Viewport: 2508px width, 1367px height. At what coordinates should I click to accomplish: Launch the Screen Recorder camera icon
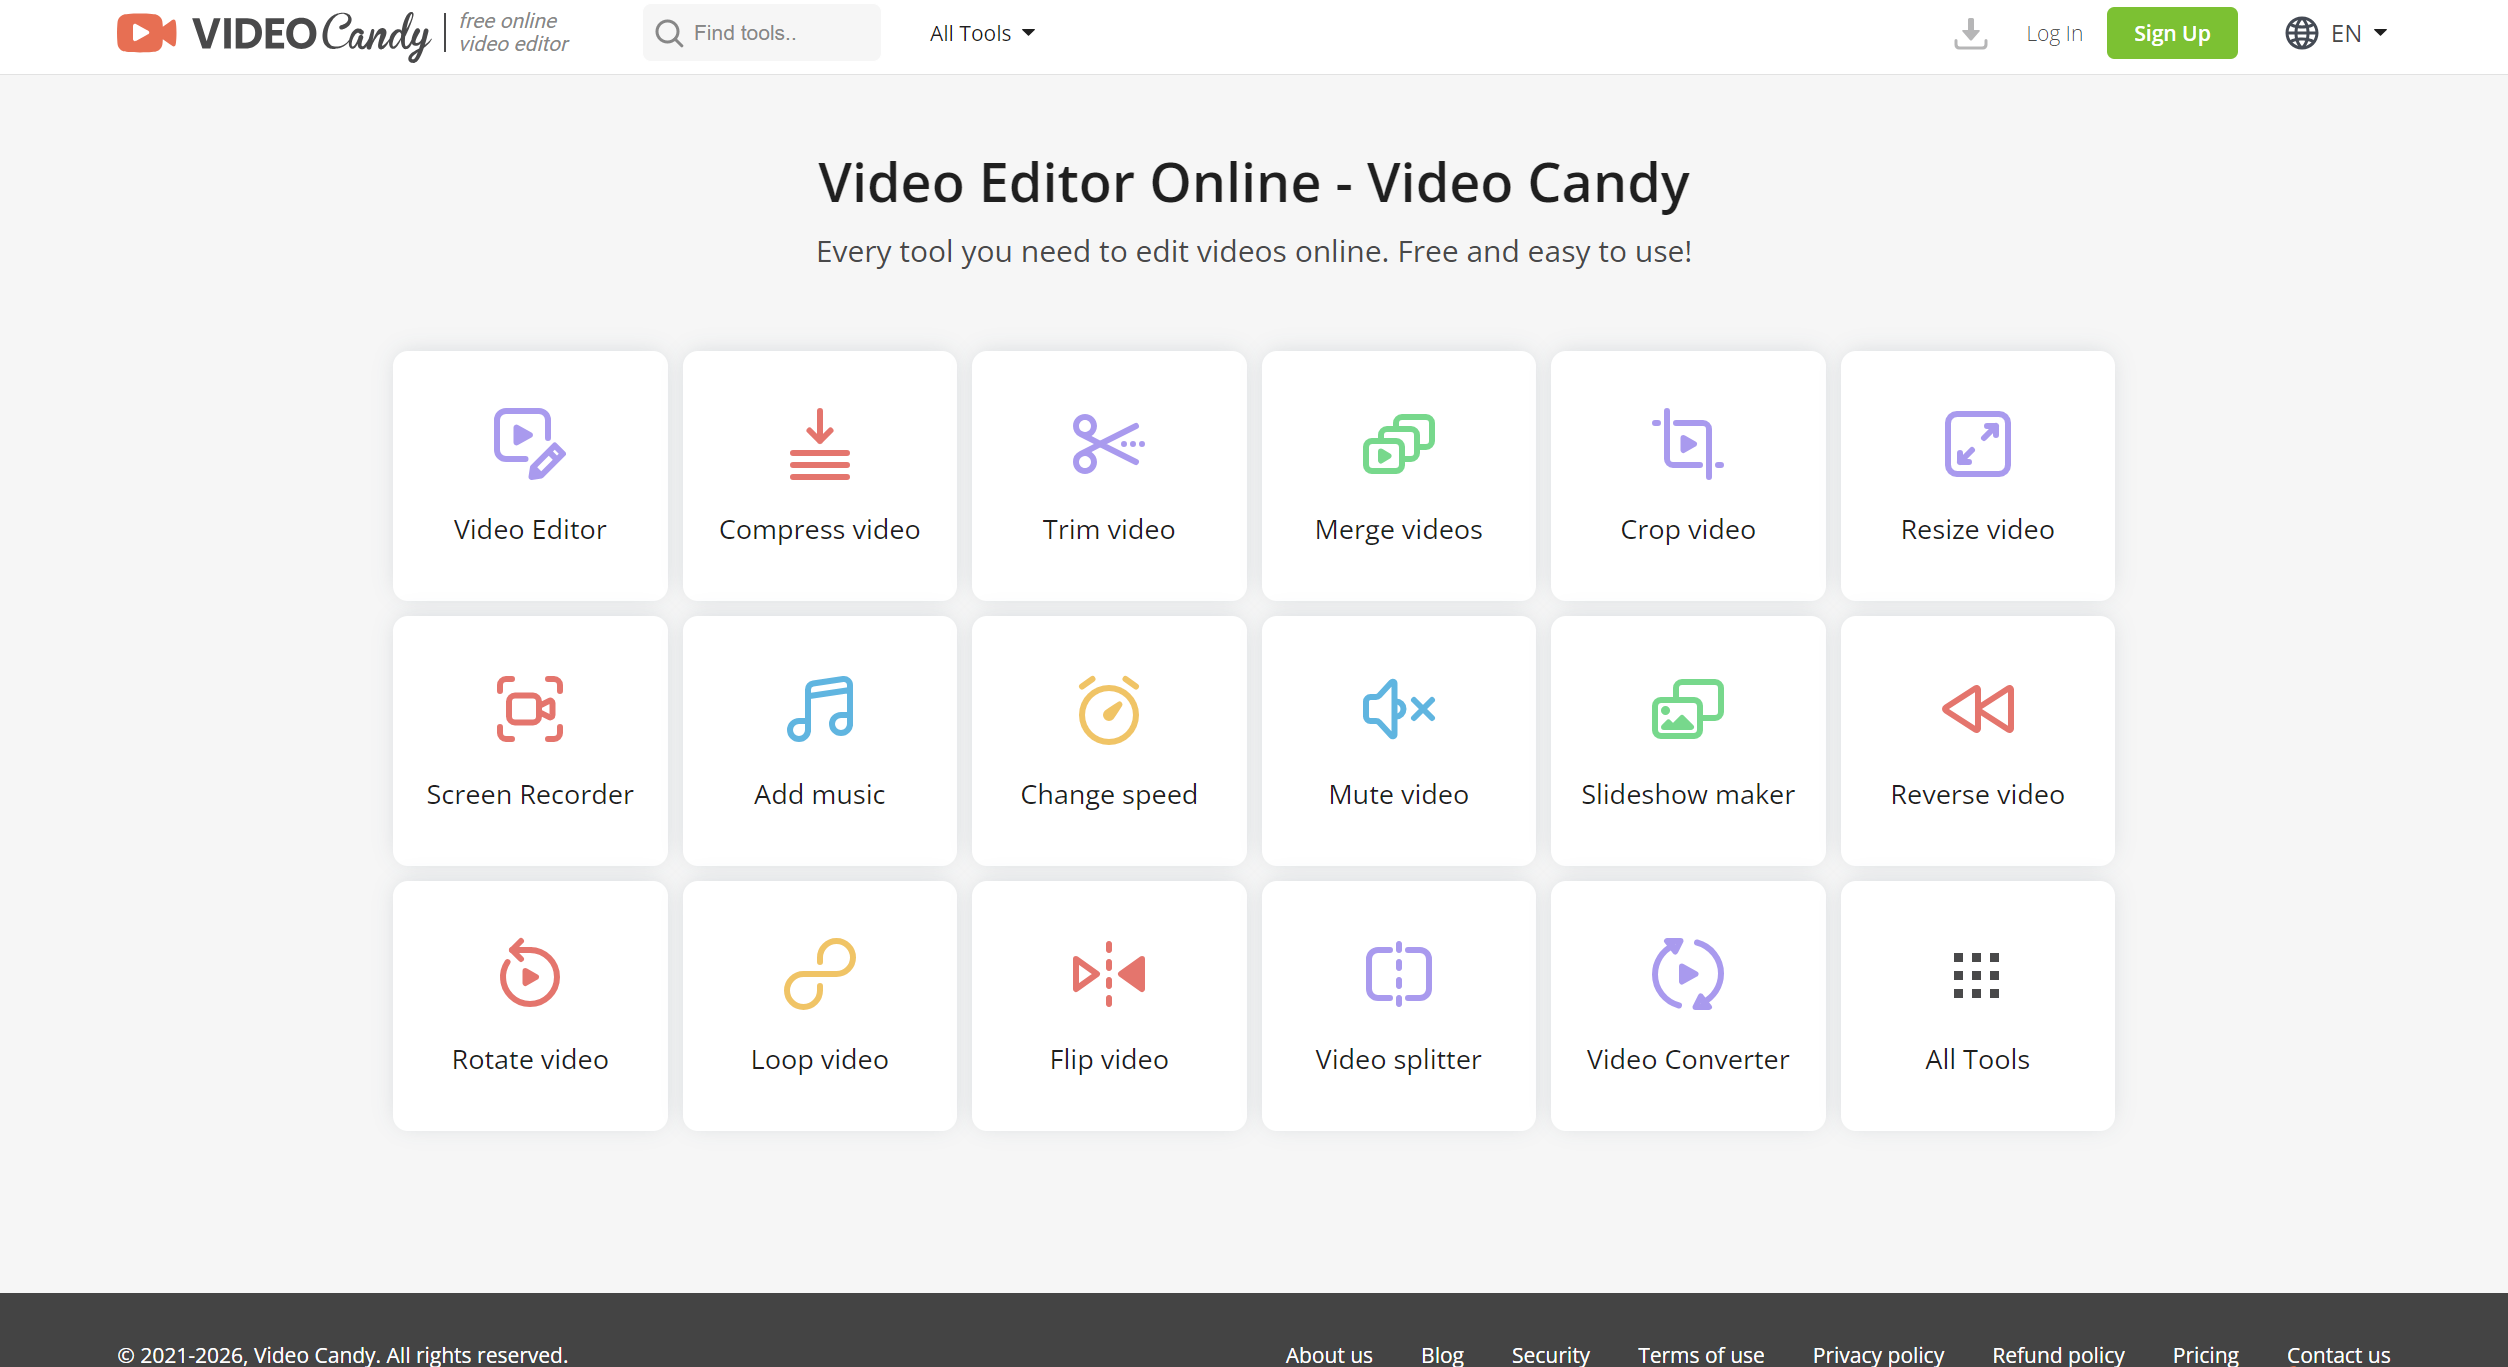coord(529,709)
